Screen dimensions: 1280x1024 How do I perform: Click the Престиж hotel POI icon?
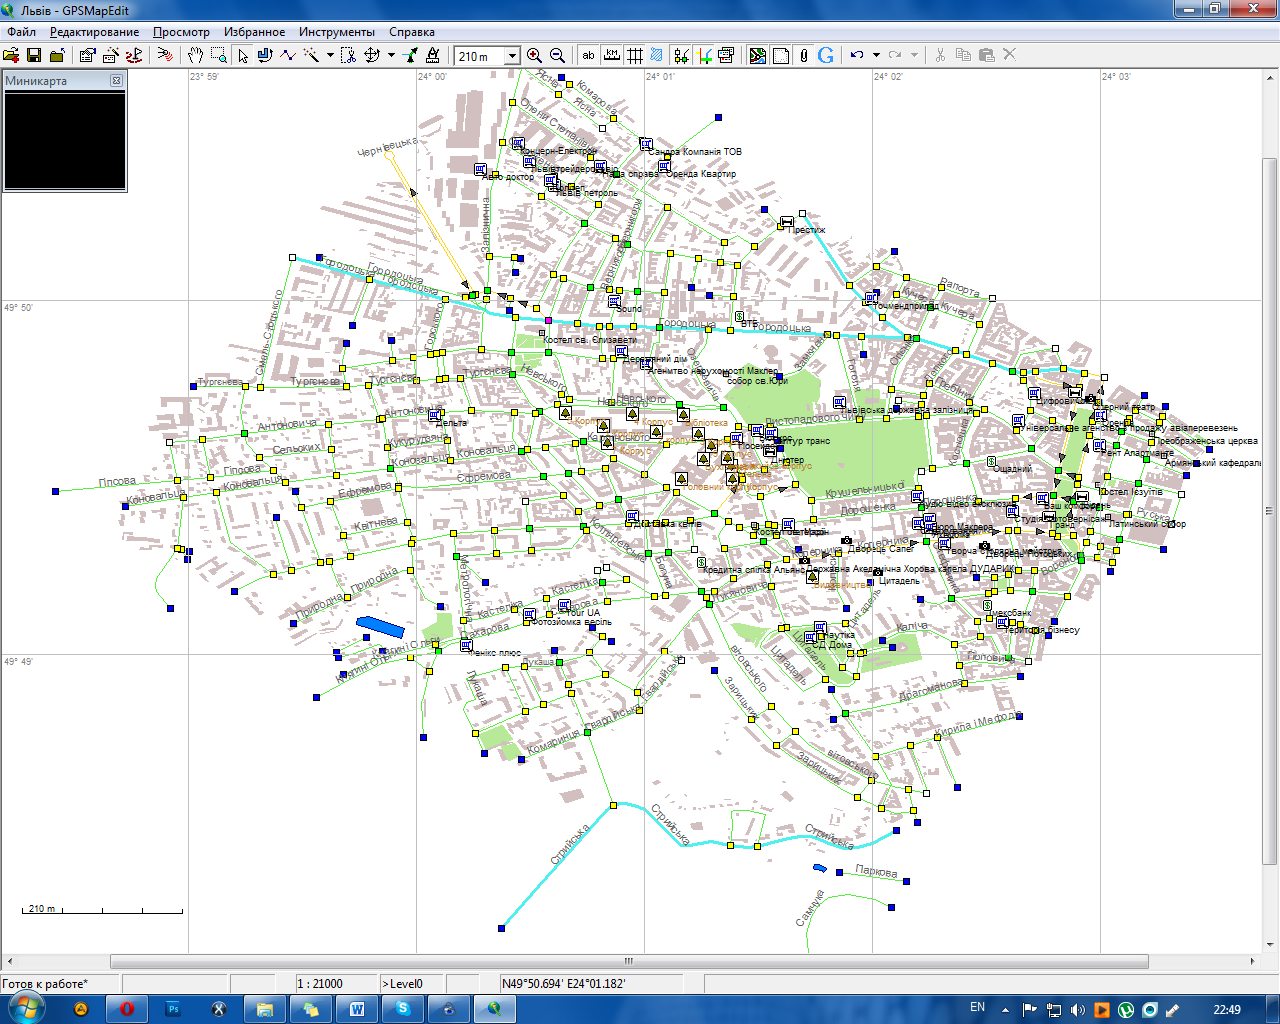(x=787, y=221)
